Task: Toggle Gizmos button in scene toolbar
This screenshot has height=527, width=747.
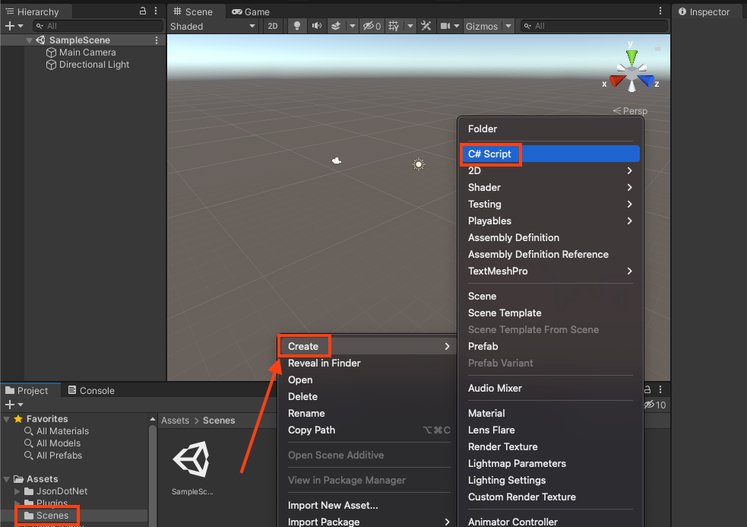Action: point(482,26)
